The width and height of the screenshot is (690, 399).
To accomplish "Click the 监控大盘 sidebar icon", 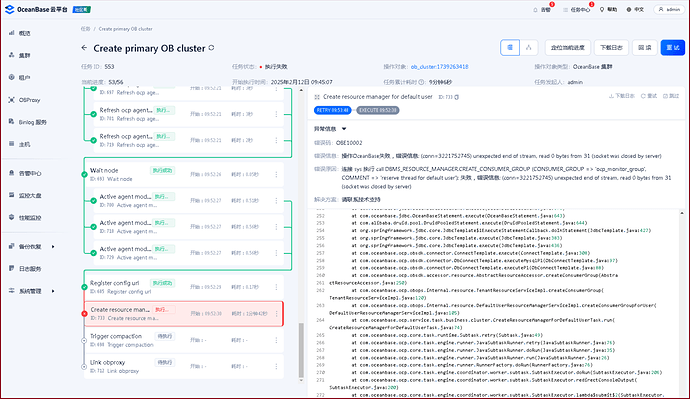I will [11, 195].
